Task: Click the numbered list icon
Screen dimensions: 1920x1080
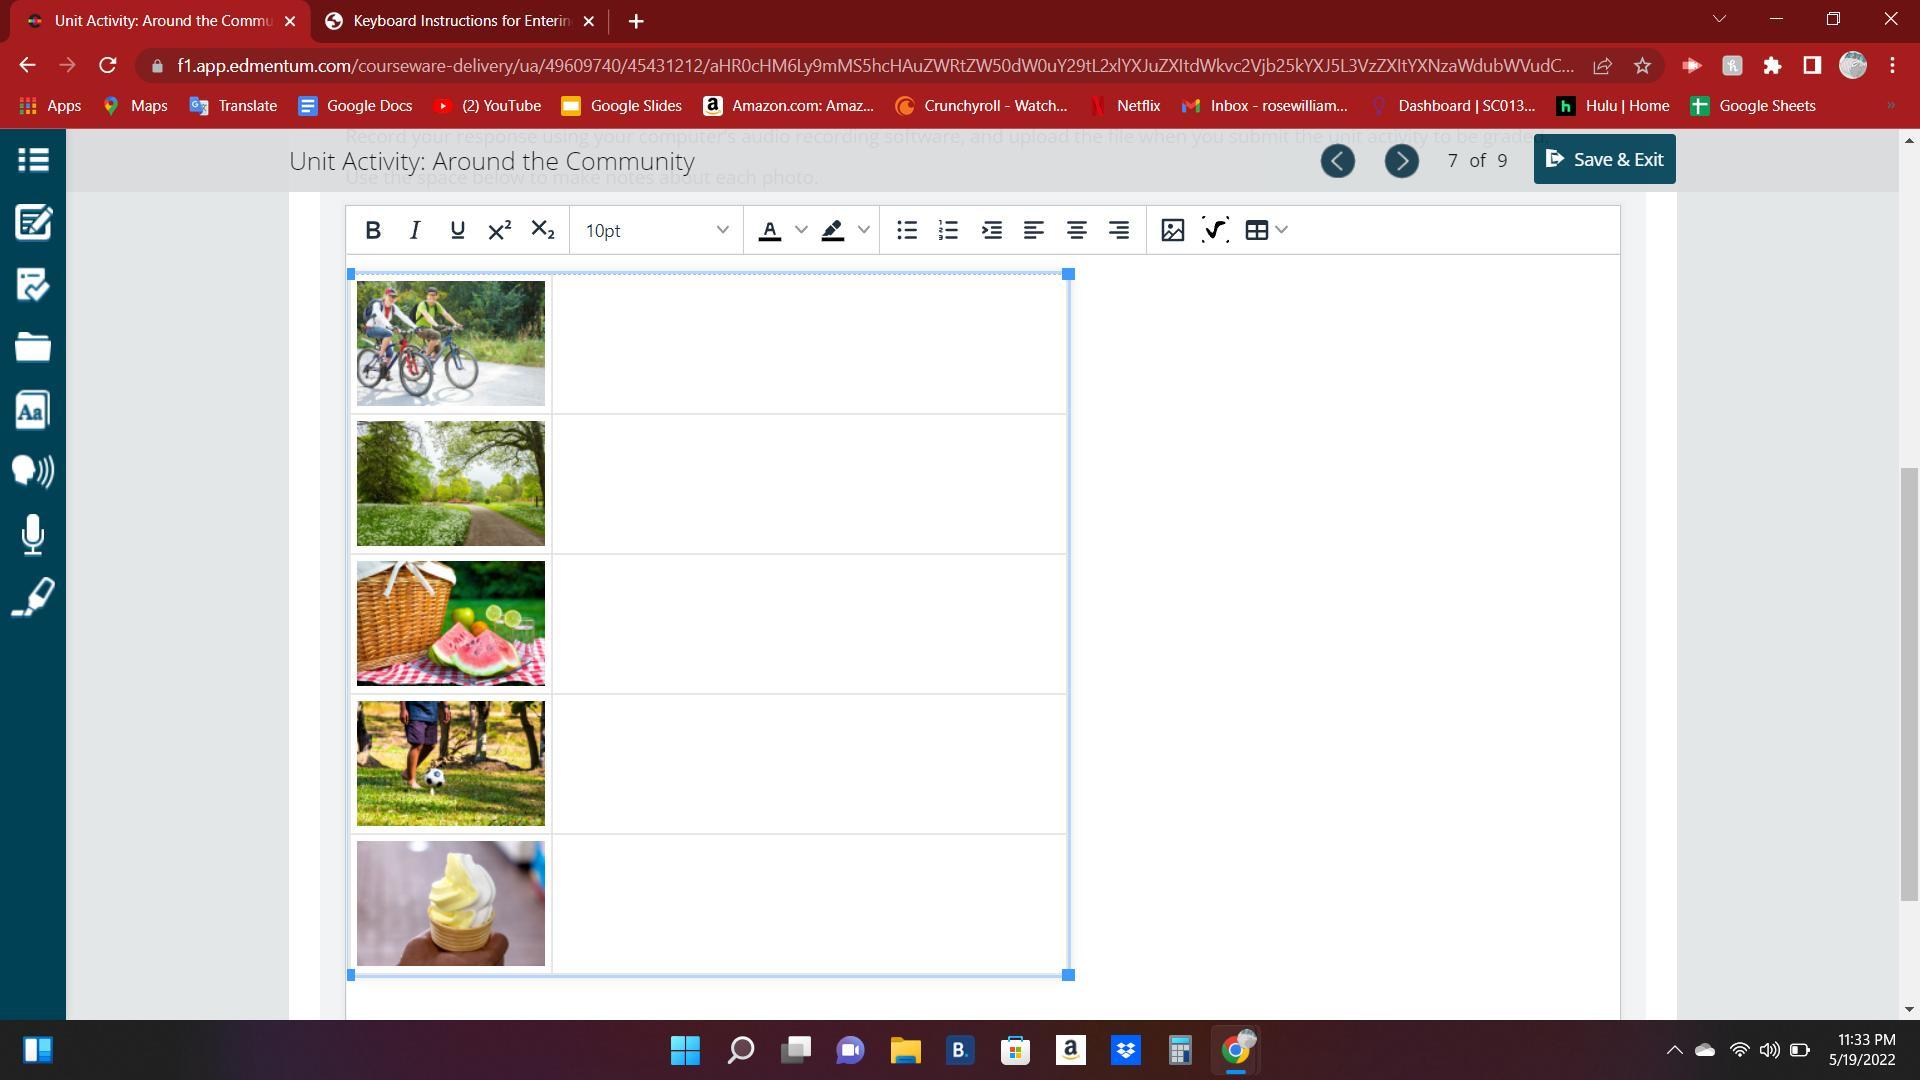Action: pyautogui.click(x=948, y=230)
